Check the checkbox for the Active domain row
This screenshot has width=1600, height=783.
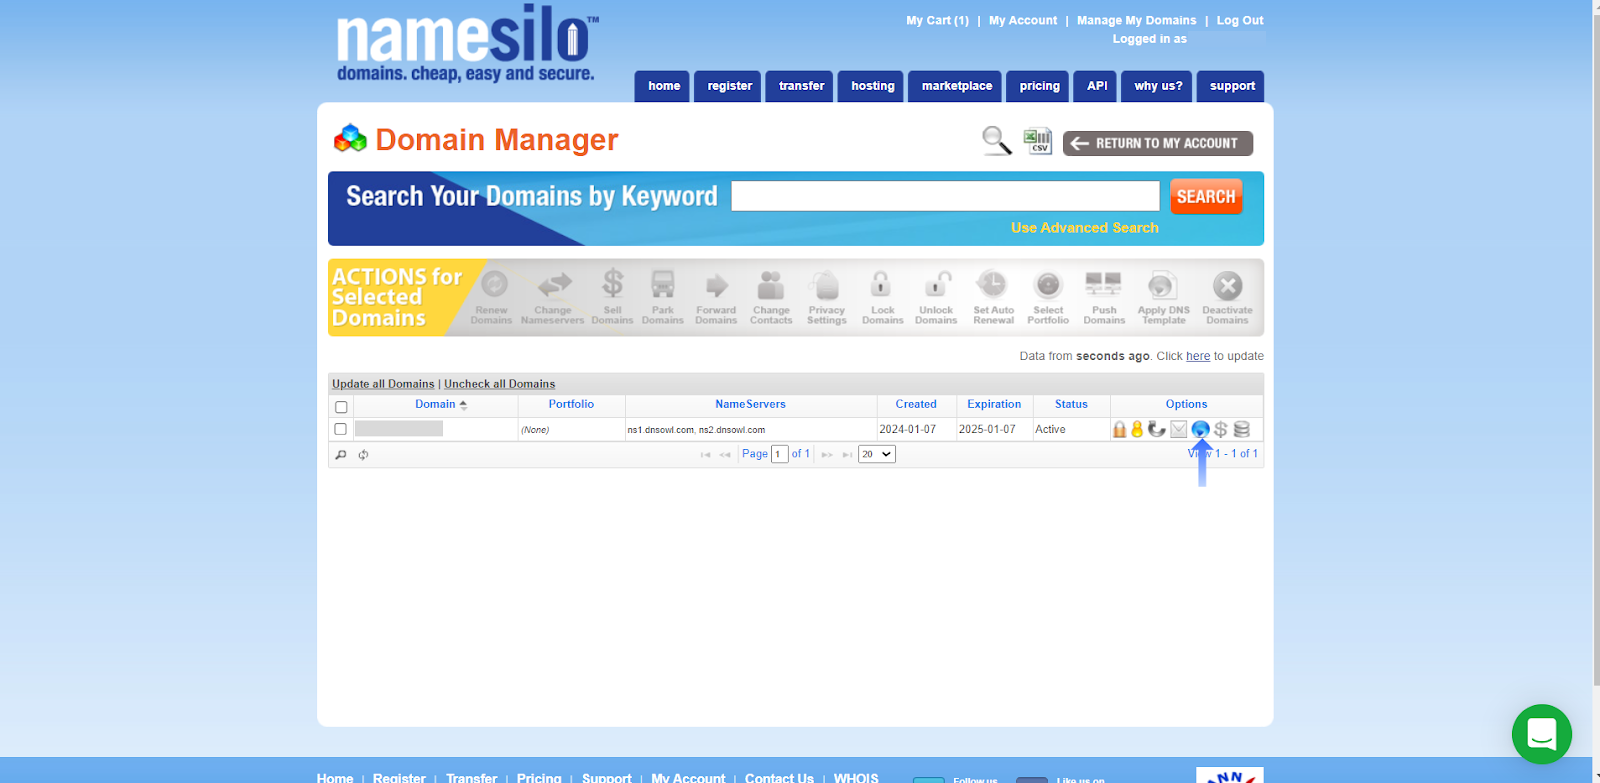click(x=340, y=429)
